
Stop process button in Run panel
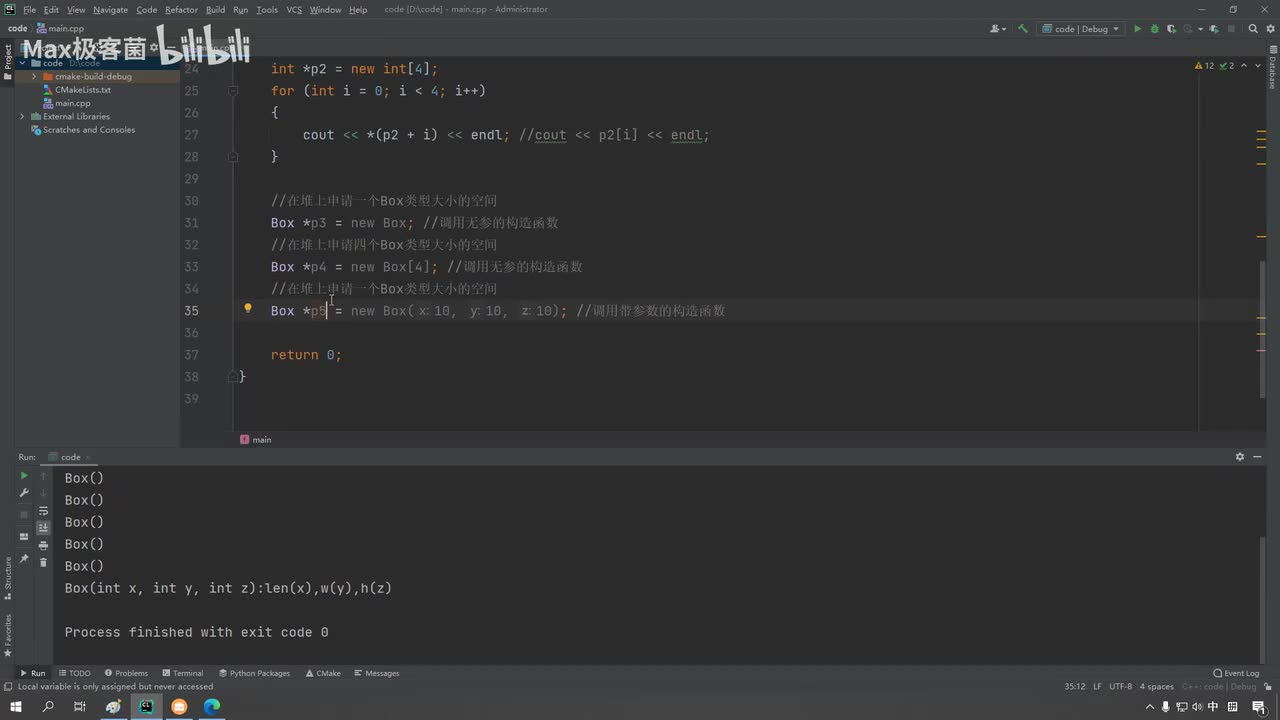[24, 514]
